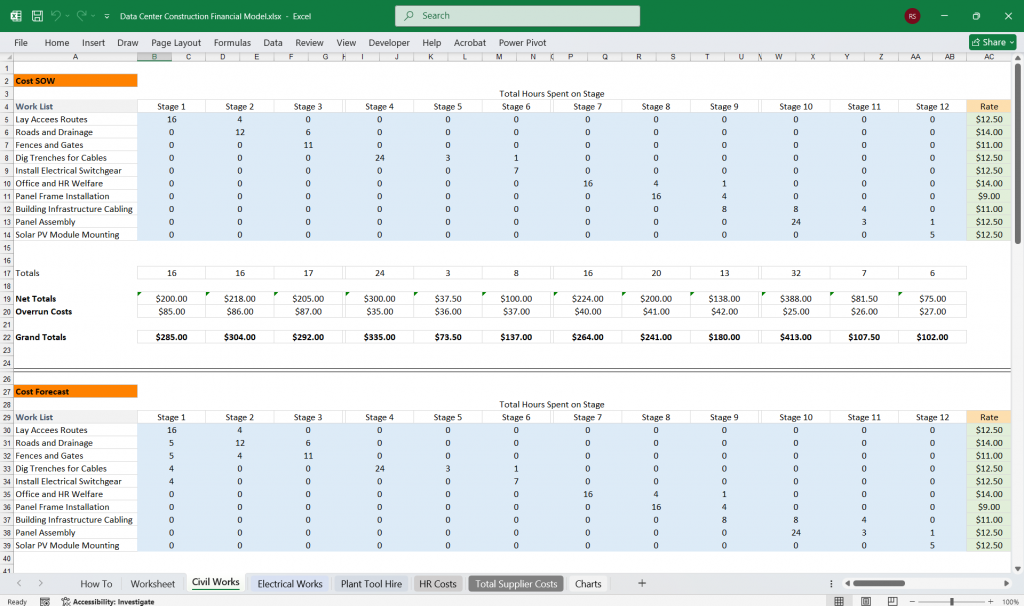The height and width of the screenshot is (606, 1024).
Task: Click the Save icon in Quick Access Toolbar
Action: (x=36, y=15)
